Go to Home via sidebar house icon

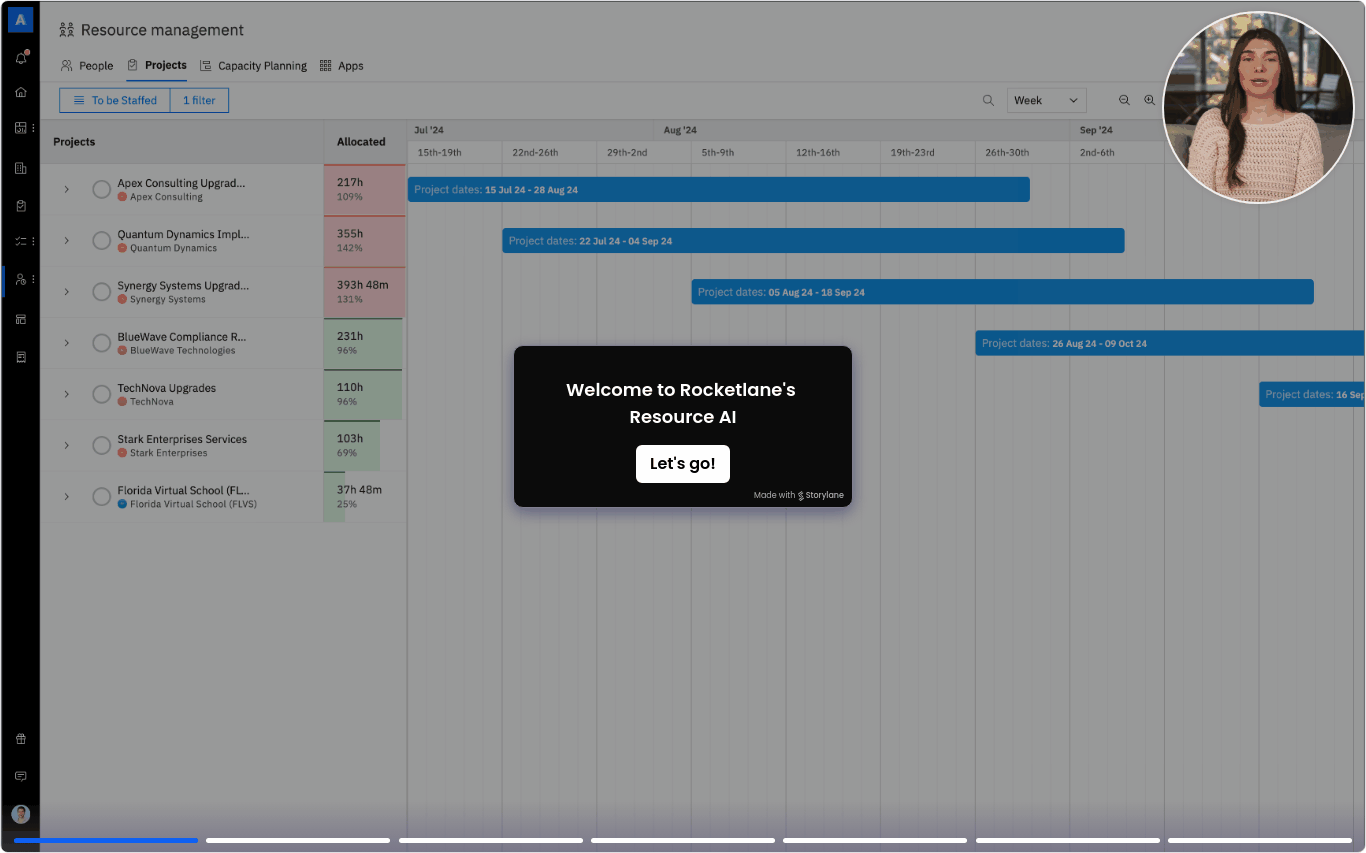[x=20, y=92]
